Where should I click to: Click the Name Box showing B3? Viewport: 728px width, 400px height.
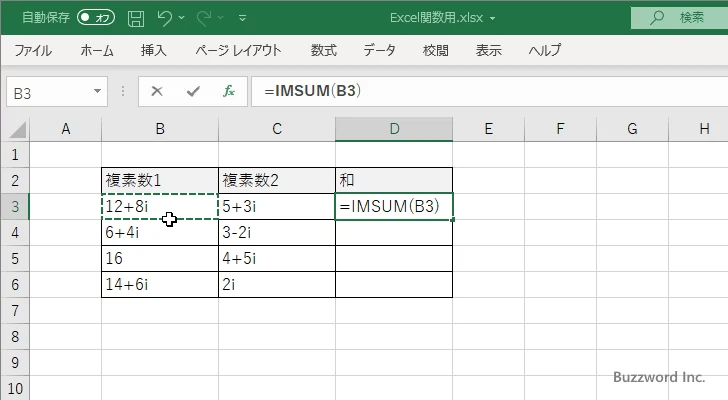point(49,92)
